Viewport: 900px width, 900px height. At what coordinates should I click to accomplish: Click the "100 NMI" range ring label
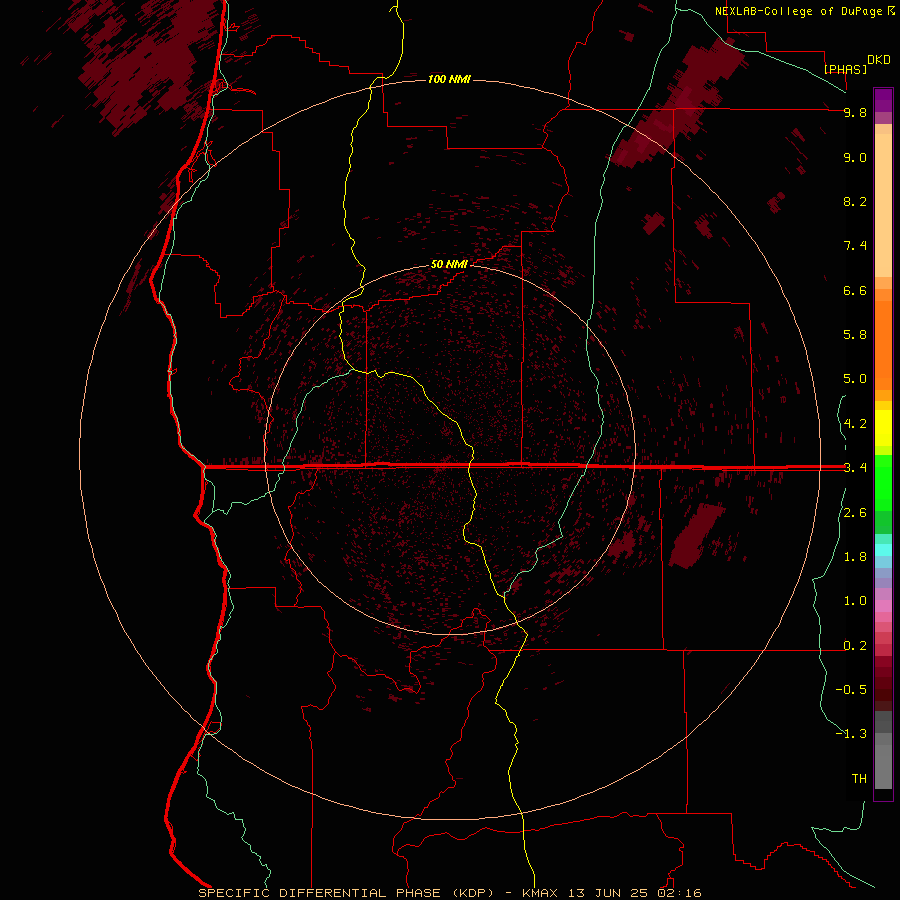449,79
